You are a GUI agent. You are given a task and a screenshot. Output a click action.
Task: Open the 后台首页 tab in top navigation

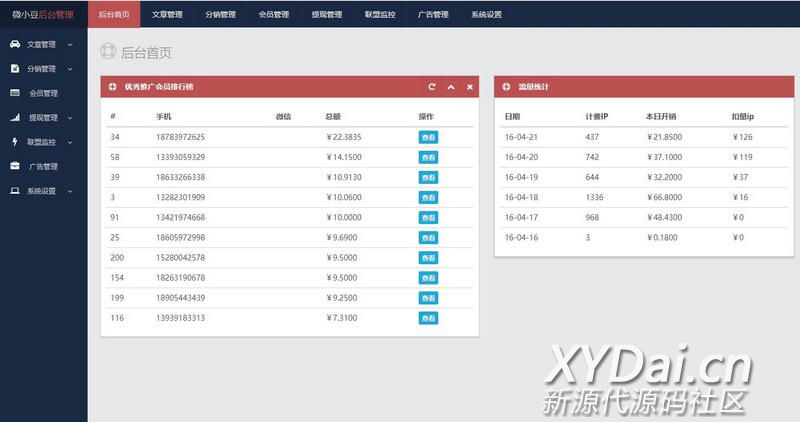pyautogui.click(x=114, y=14)
